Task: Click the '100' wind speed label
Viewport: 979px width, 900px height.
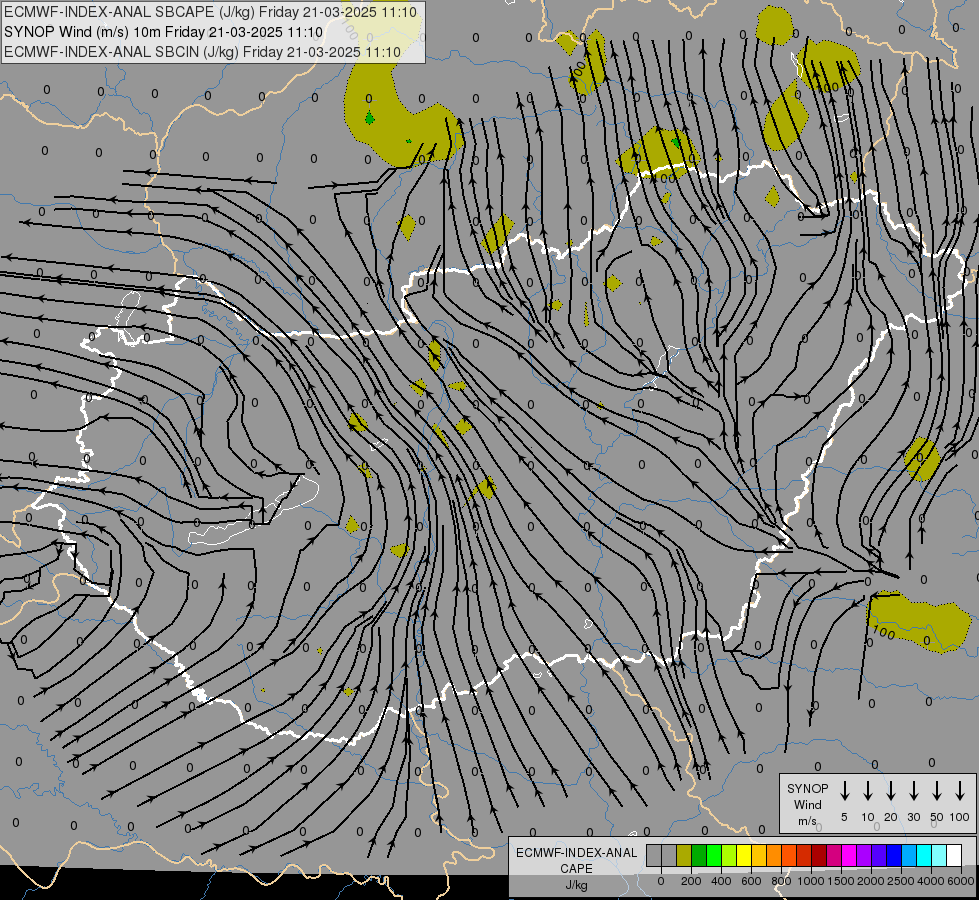Action: pyautogui.click(x=960, y=817)
